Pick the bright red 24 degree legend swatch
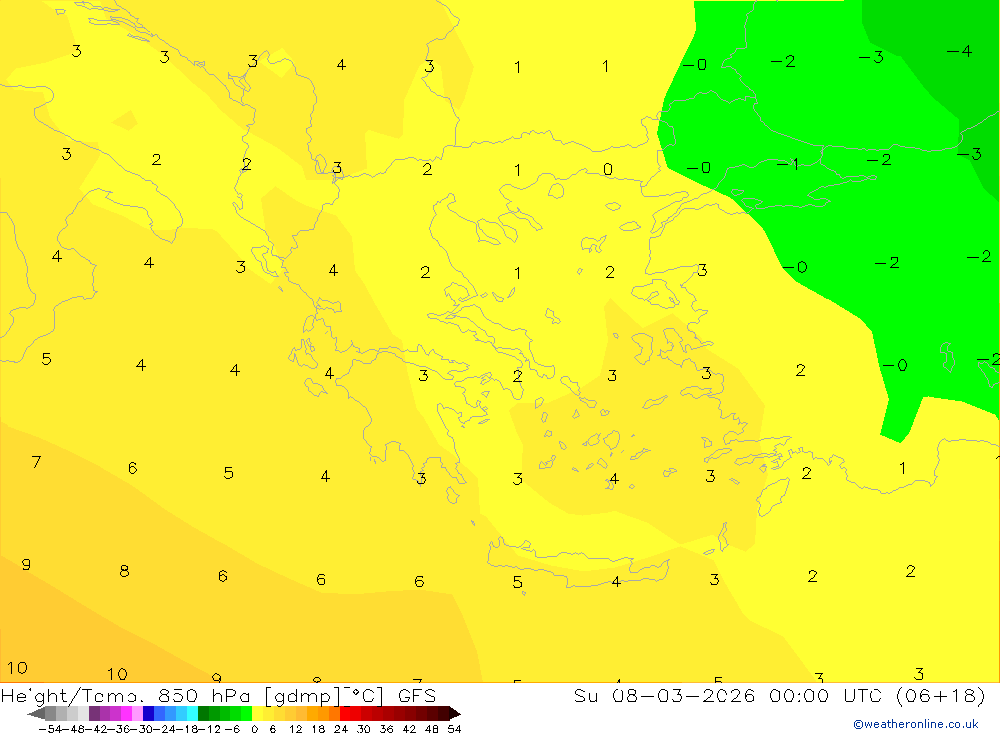Screen dimensions: 1000x733 [x=345, y=714]
